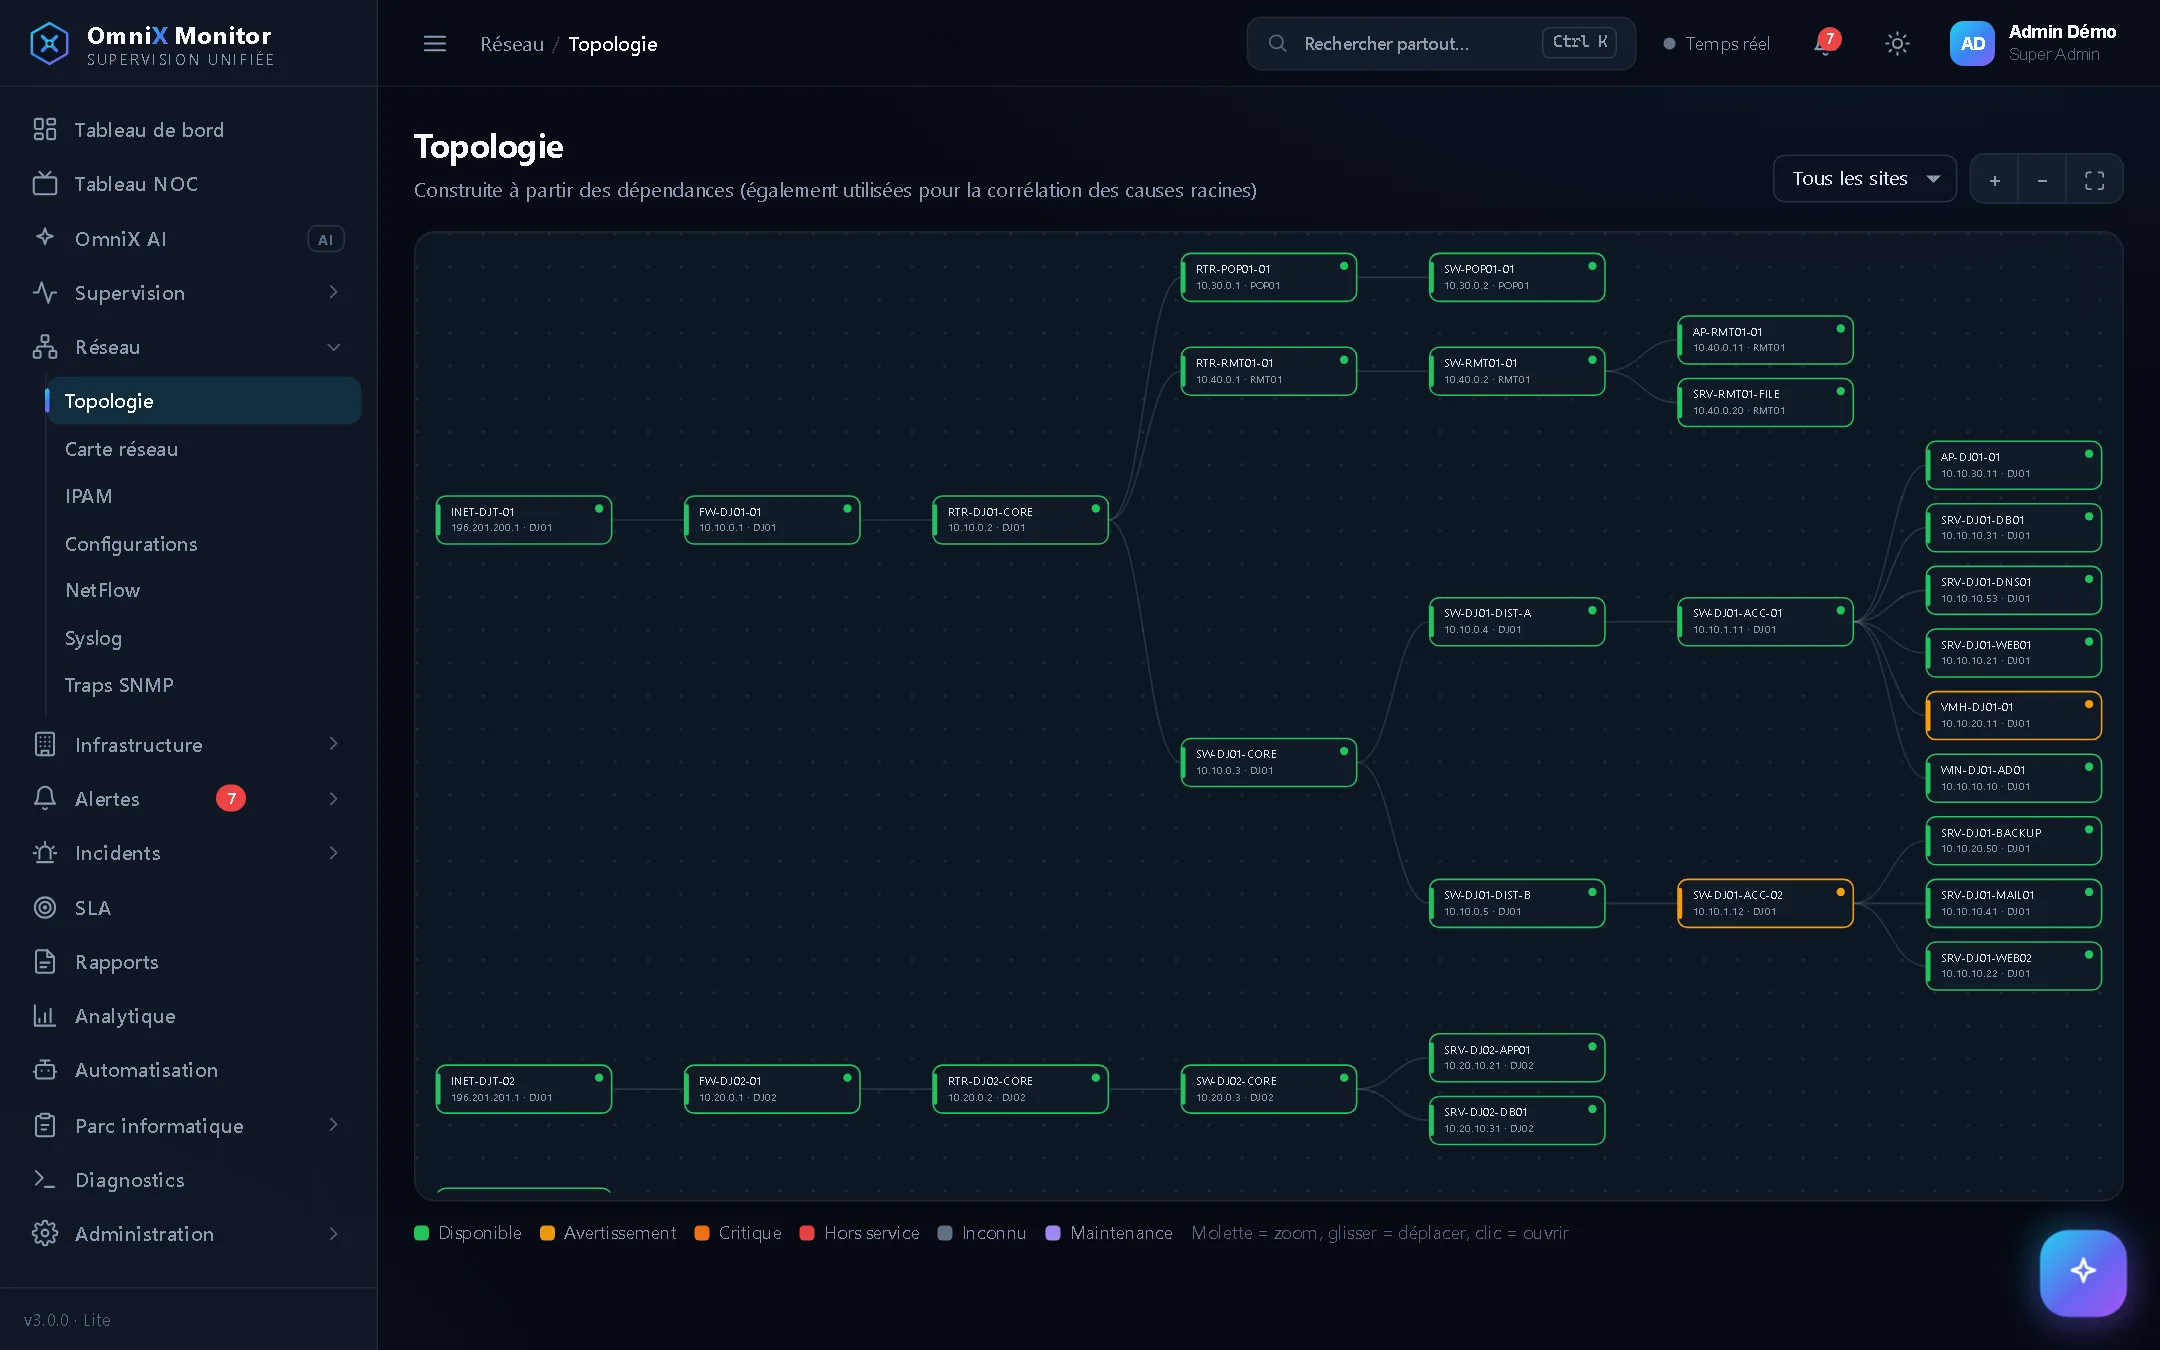Expand the Parc informatique menu
The image size is (2160, 1350).
coord(188,1126)
